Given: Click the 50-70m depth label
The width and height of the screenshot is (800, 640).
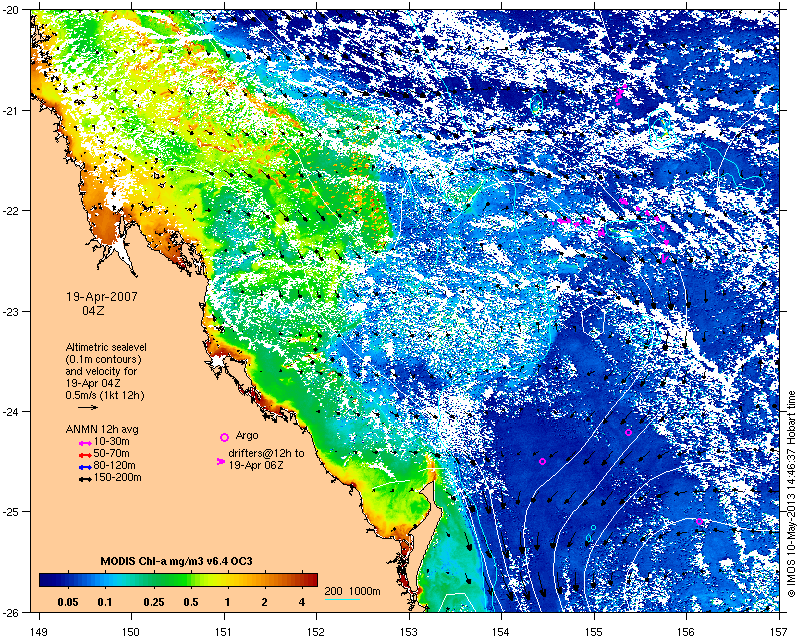Looking at the screenshot, I should (111, 453).
